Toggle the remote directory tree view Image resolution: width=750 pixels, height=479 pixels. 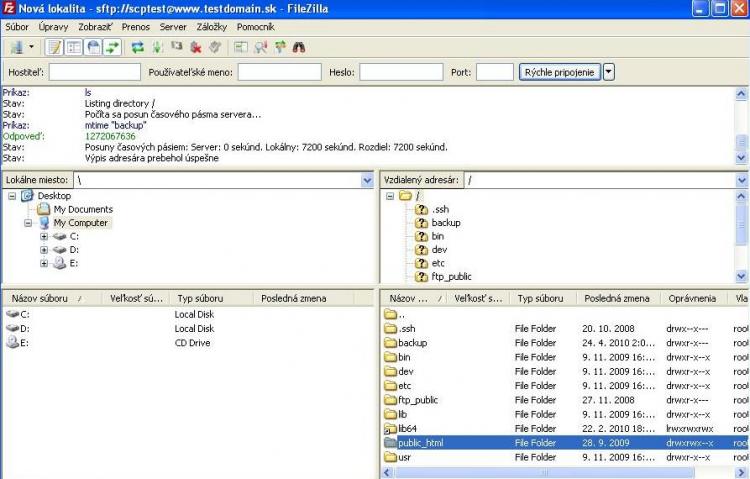pyautogui.click(x=94, y=47)
